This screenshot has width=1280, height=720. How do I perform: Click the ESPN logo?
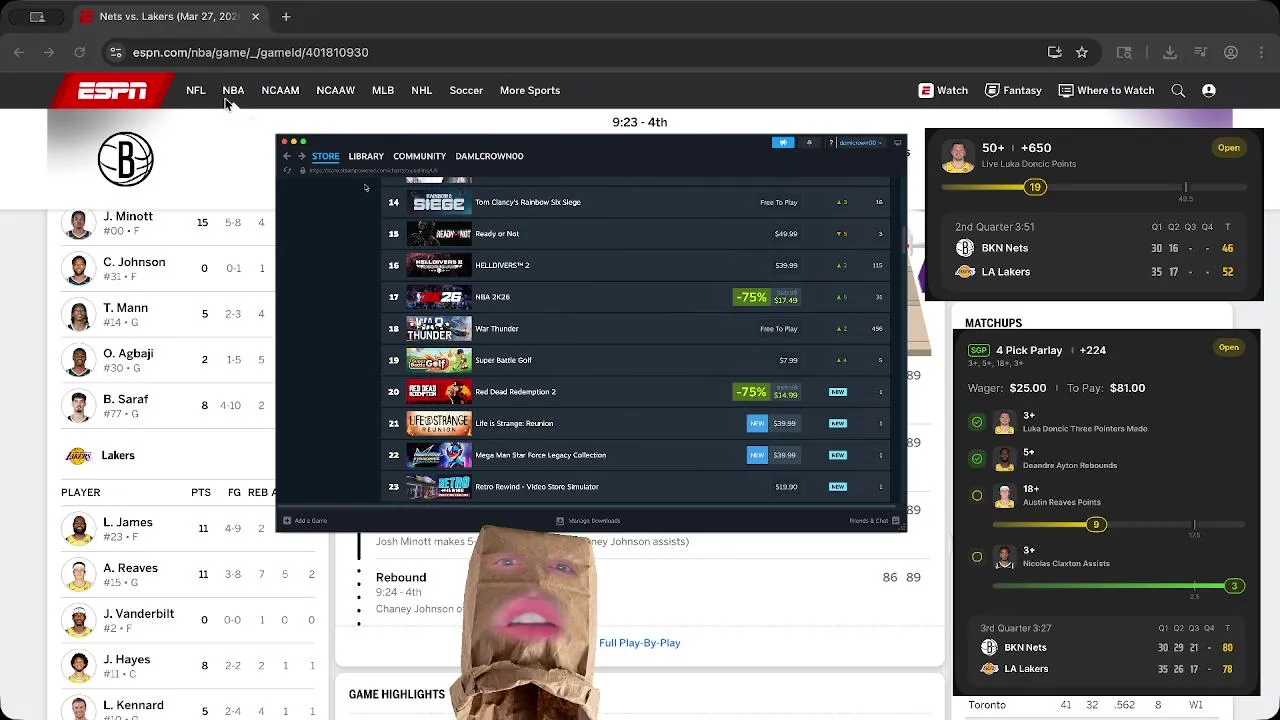click(113, 91)
